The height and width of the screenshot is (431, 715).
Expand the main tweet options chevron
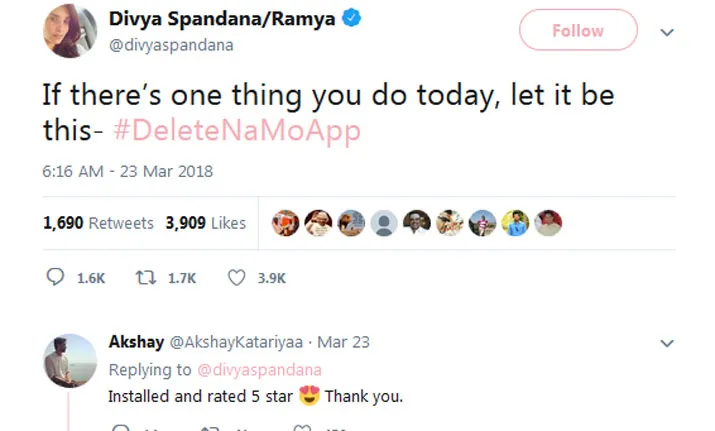click(x=668, y=32)
